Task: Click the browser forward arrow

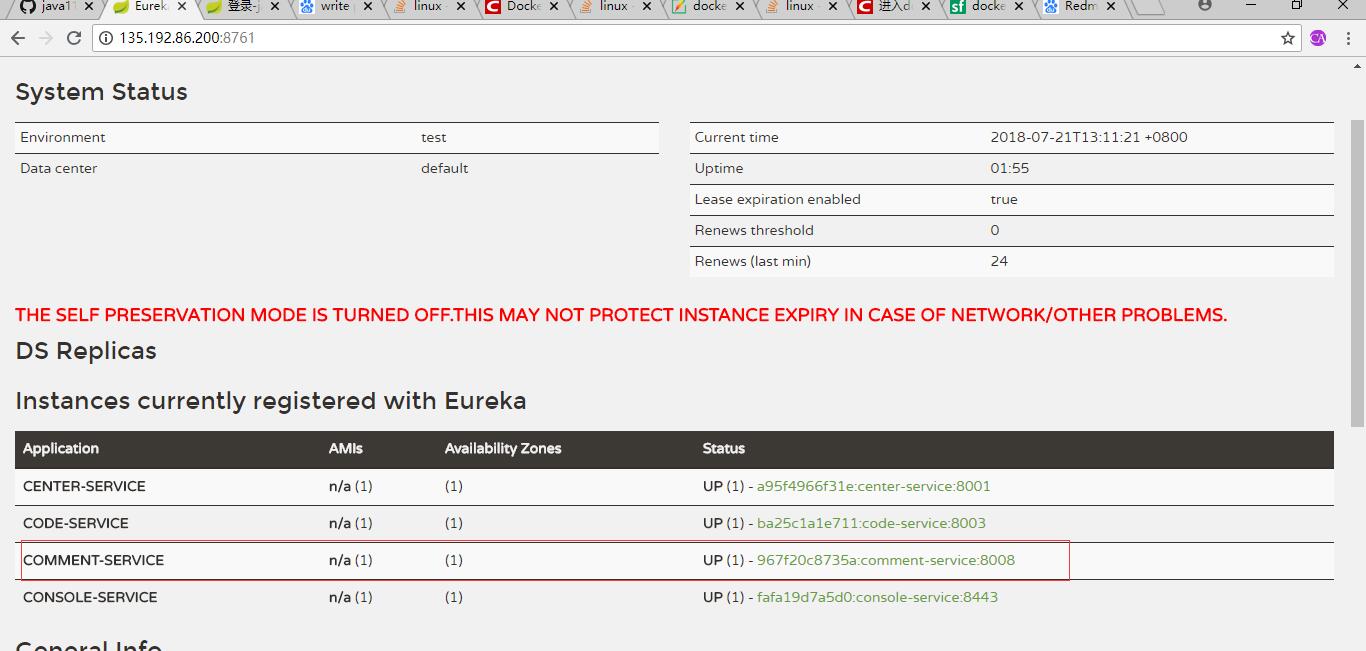Action: [46, 39]
